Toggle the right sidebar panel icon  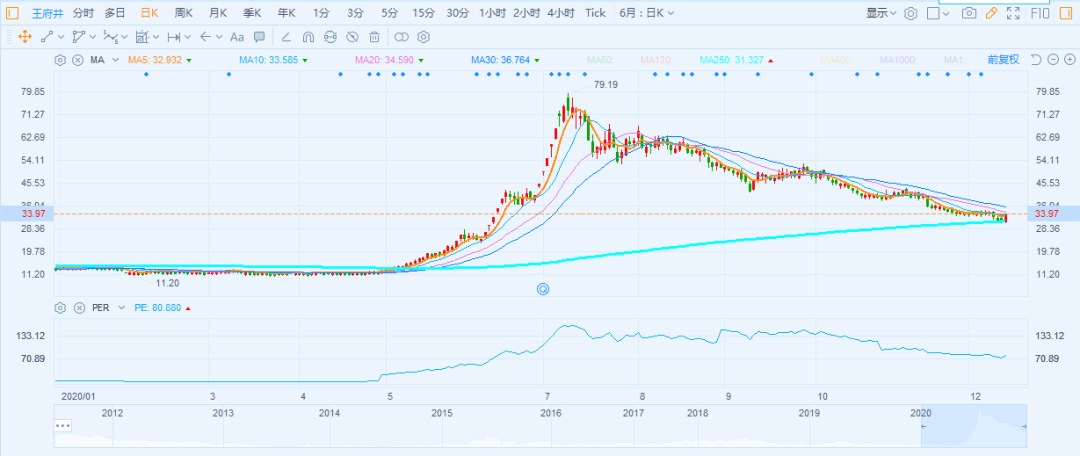coord(1066,13)
